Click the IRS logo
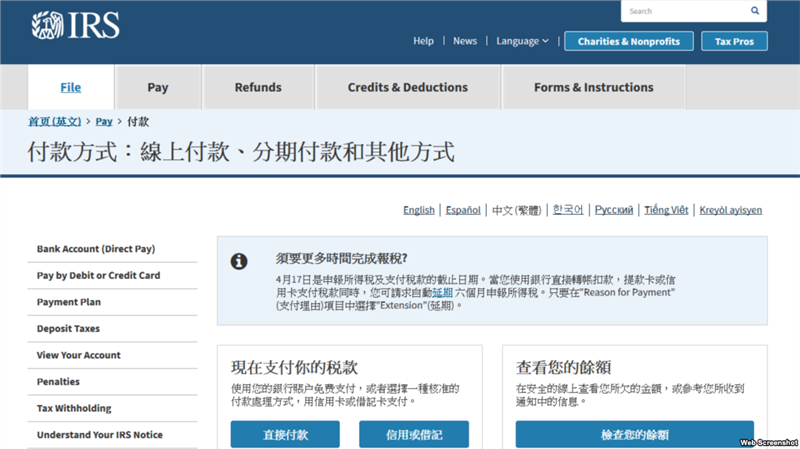 tap(75, 26)
